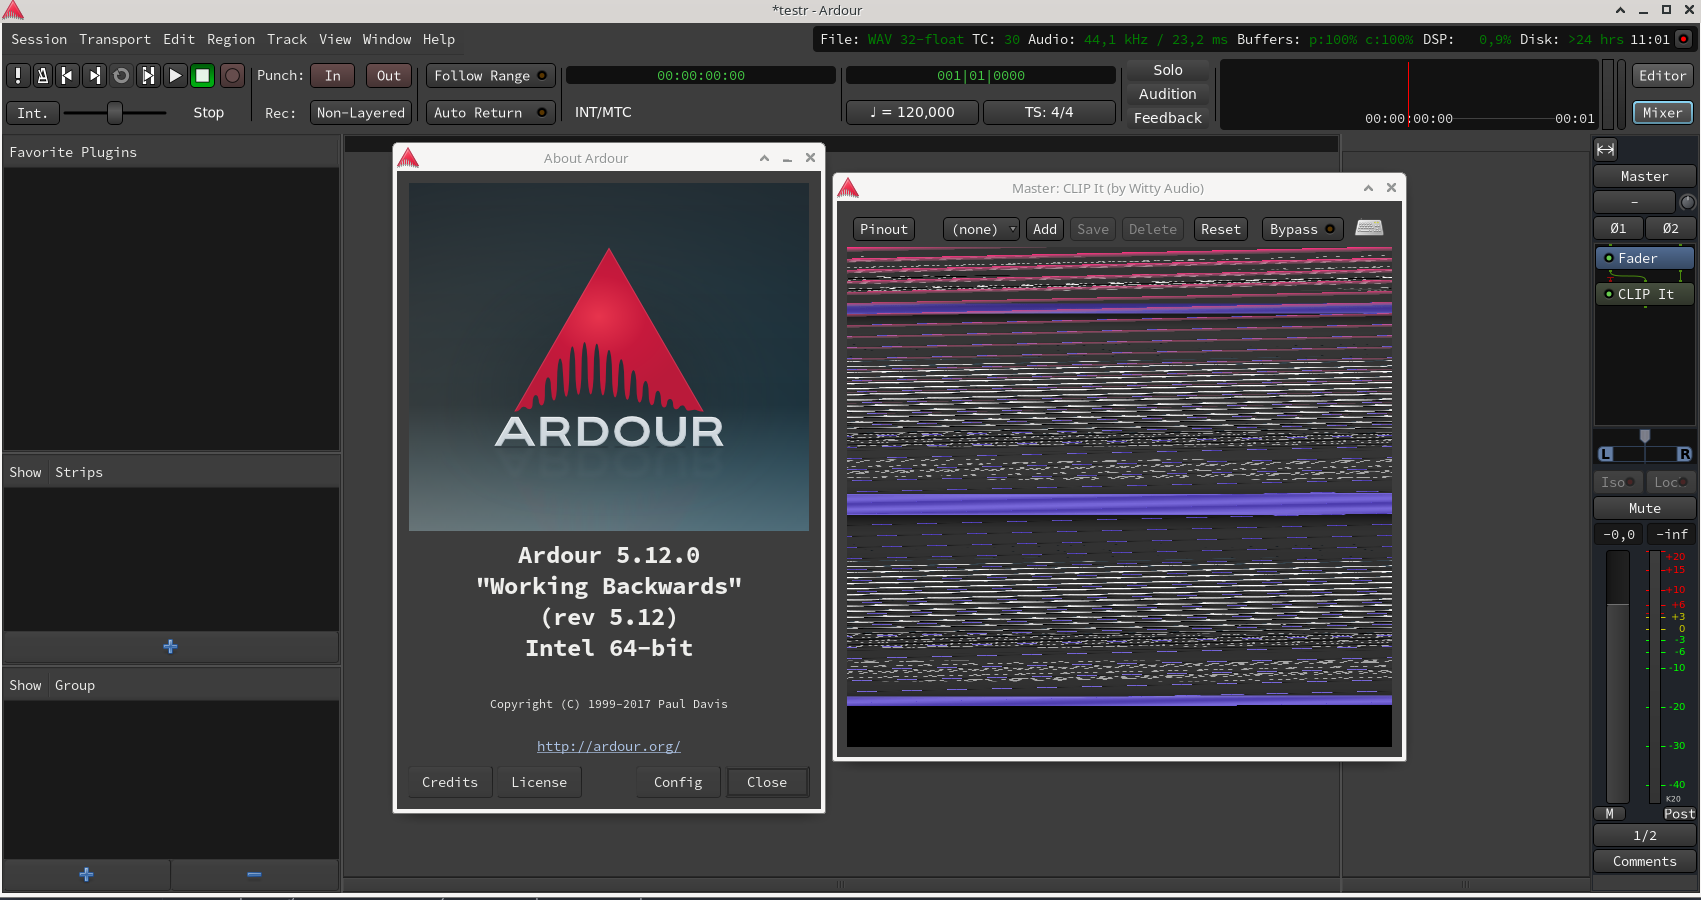This screenshot has height=900, width=1701.
Task: Toggle Punch In
Action: (x=333, y=75)
